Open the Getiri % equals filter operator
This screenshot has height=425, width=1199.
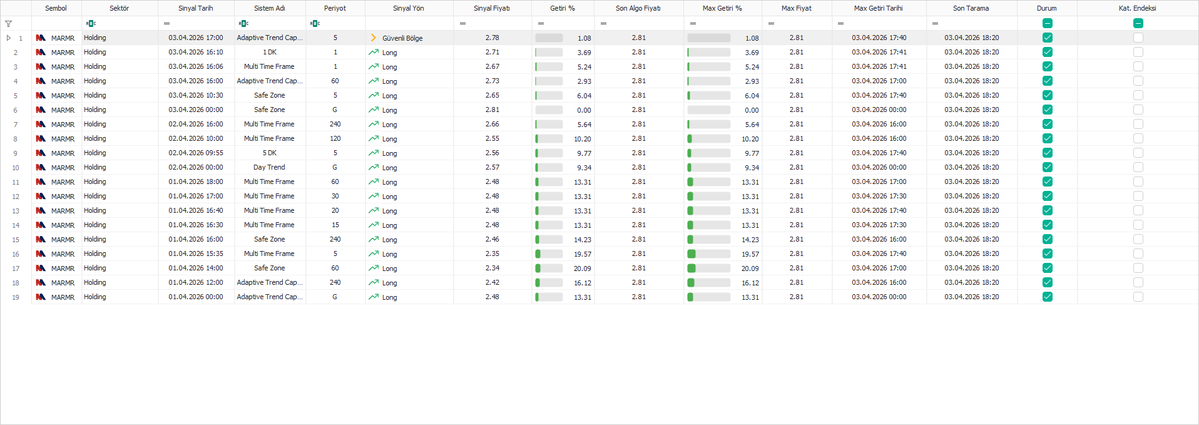click(x=541, y=24)
